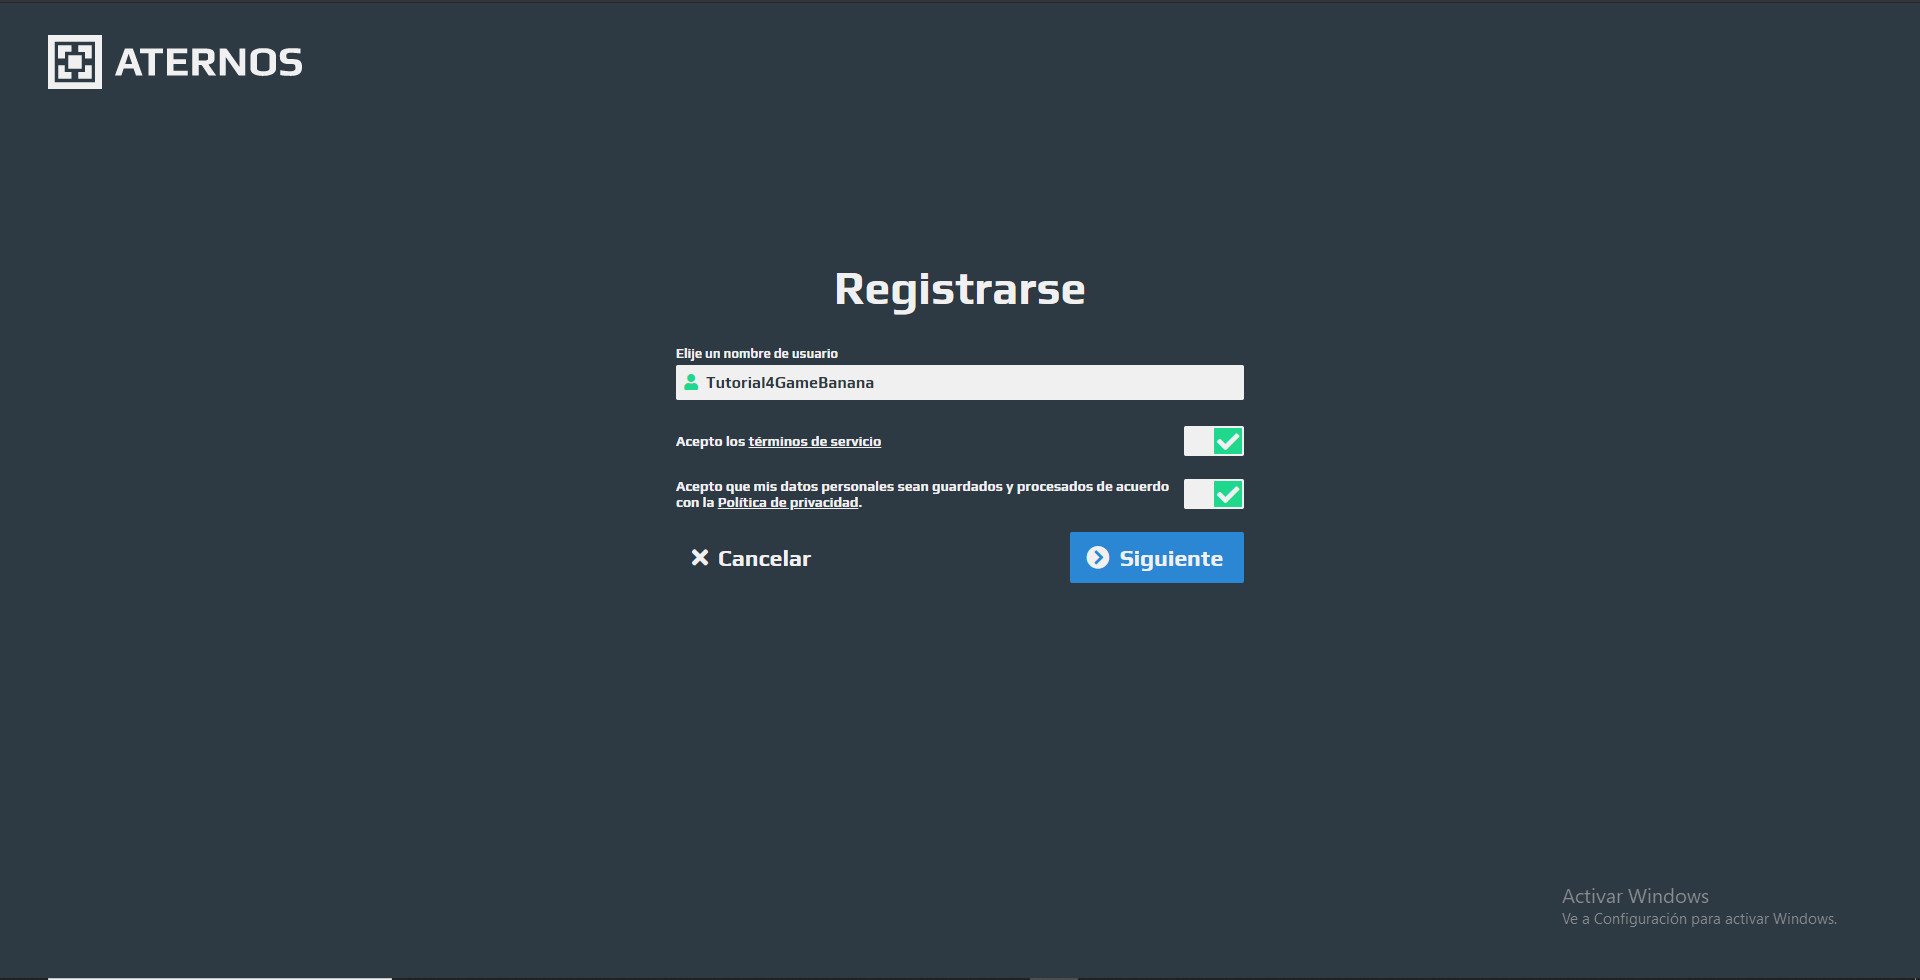
Task: Click the green user icon in username field
Action: [691, 382]
